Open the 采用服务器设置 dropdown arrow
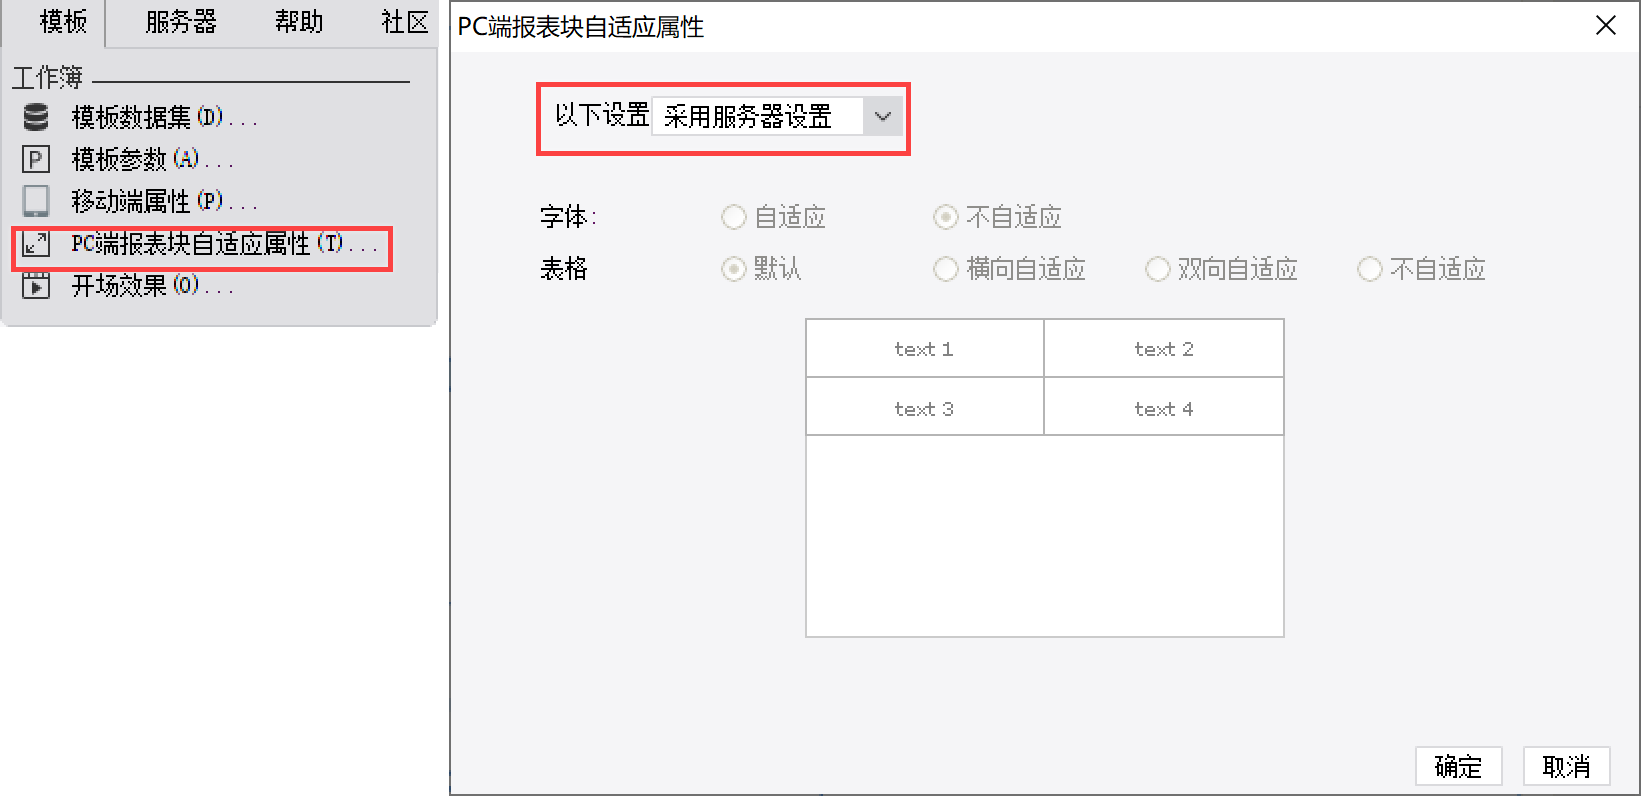Screen dimensions: 1641x796 pos(882,117)
